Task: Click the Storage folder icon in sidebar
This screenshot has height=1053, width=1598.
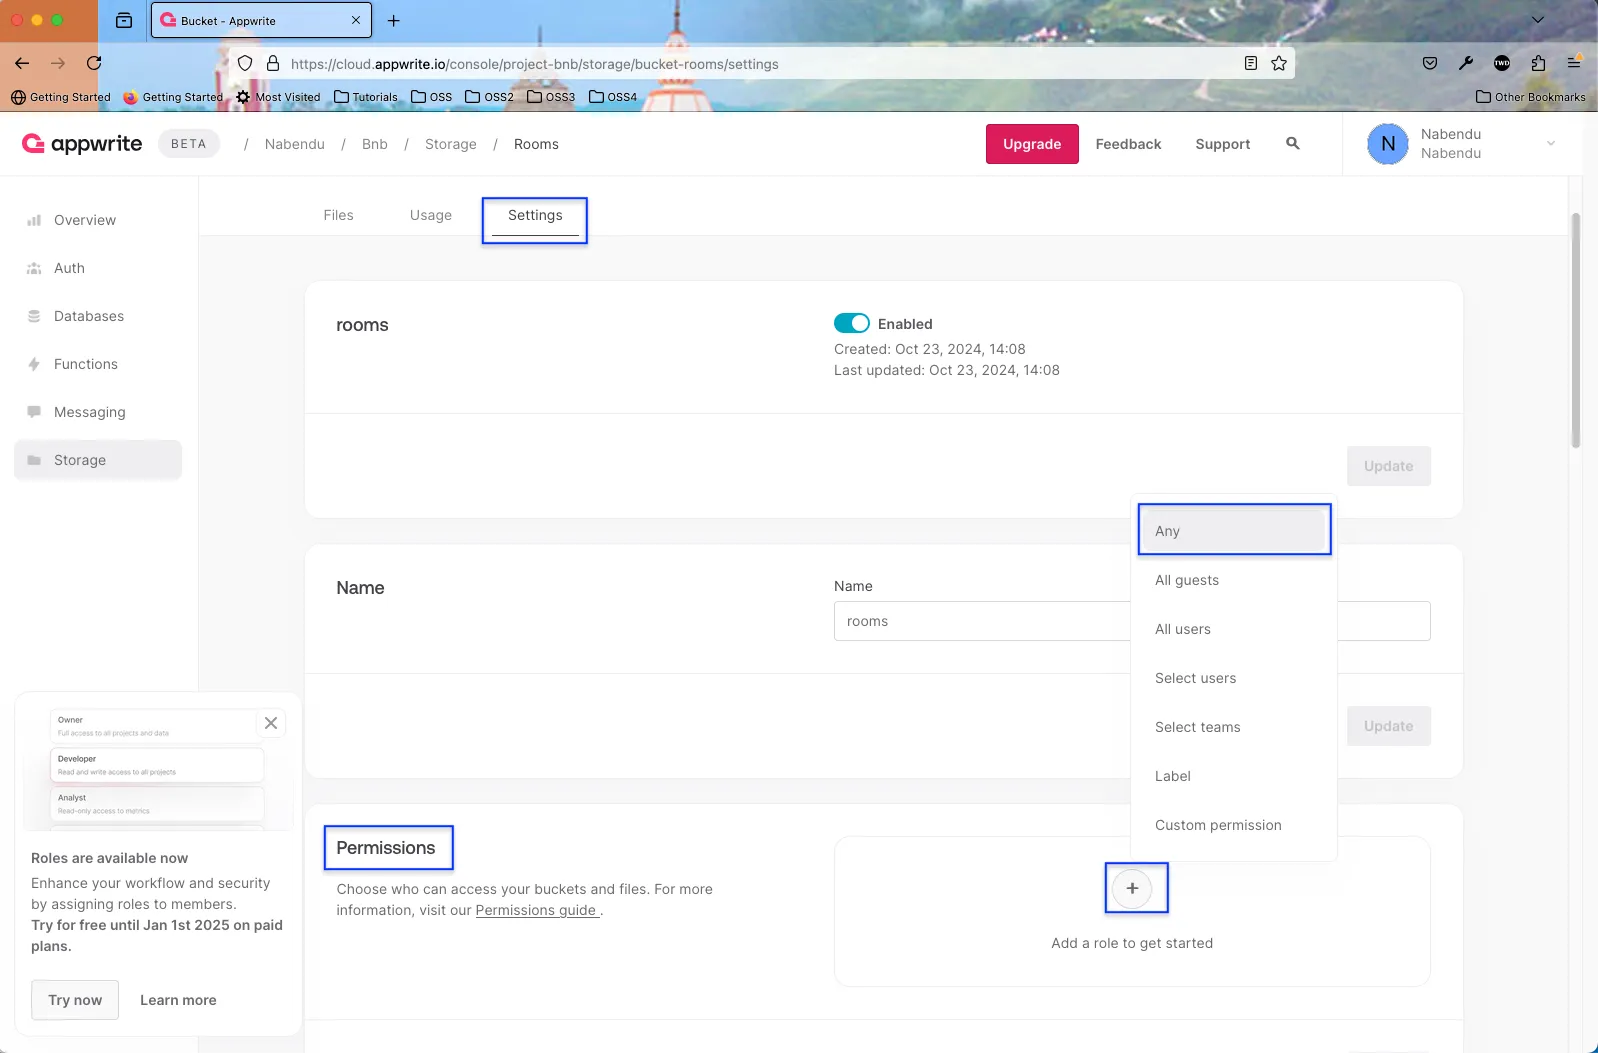Action: tap(34, 460)
